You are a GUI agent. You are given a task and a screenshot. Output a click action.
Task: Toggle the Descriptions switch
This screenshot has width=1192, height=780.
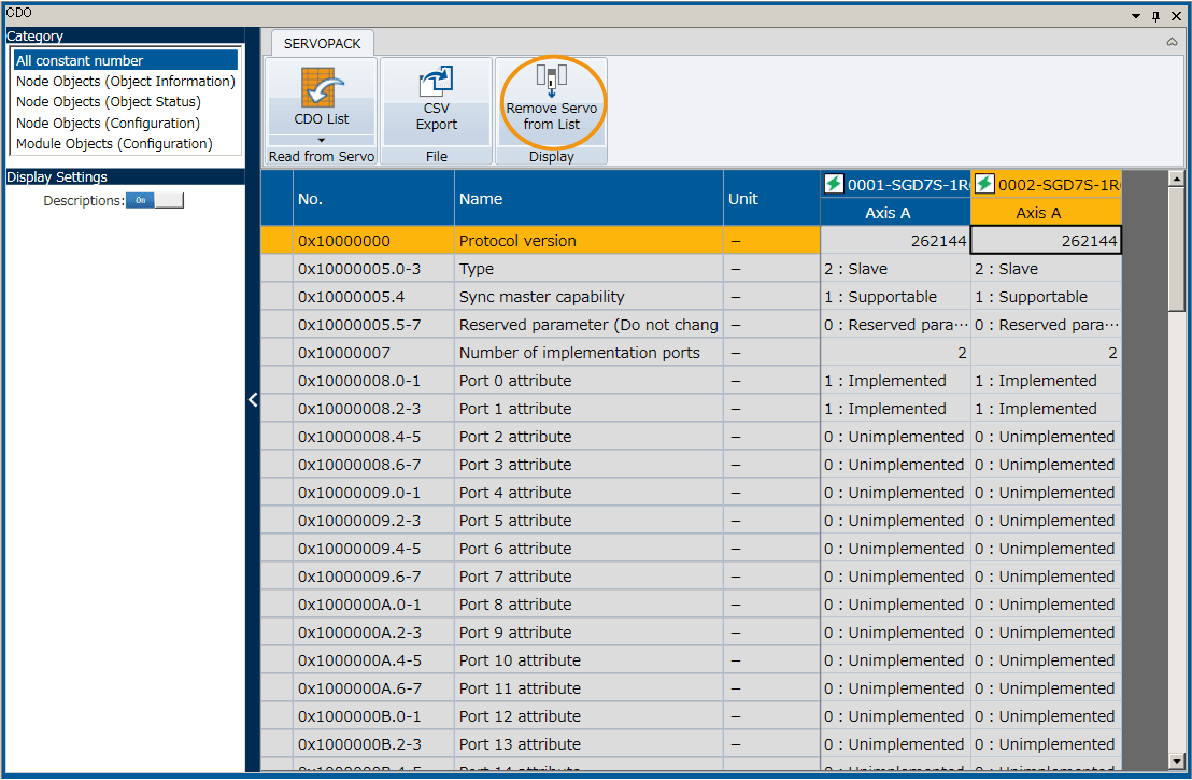pos(155,200)
